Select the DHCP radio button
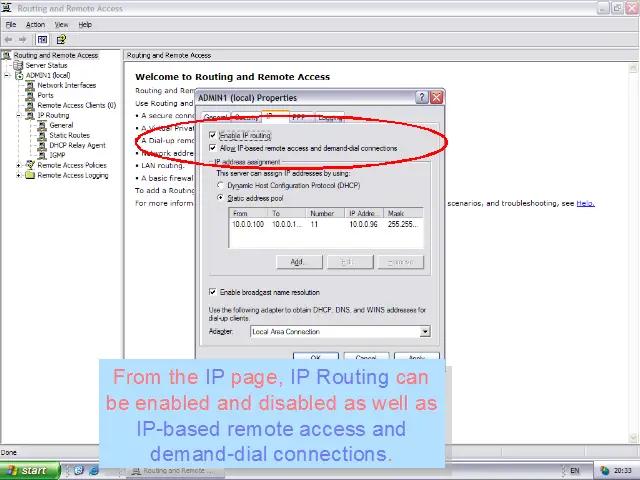 click(x=221, y=185)
